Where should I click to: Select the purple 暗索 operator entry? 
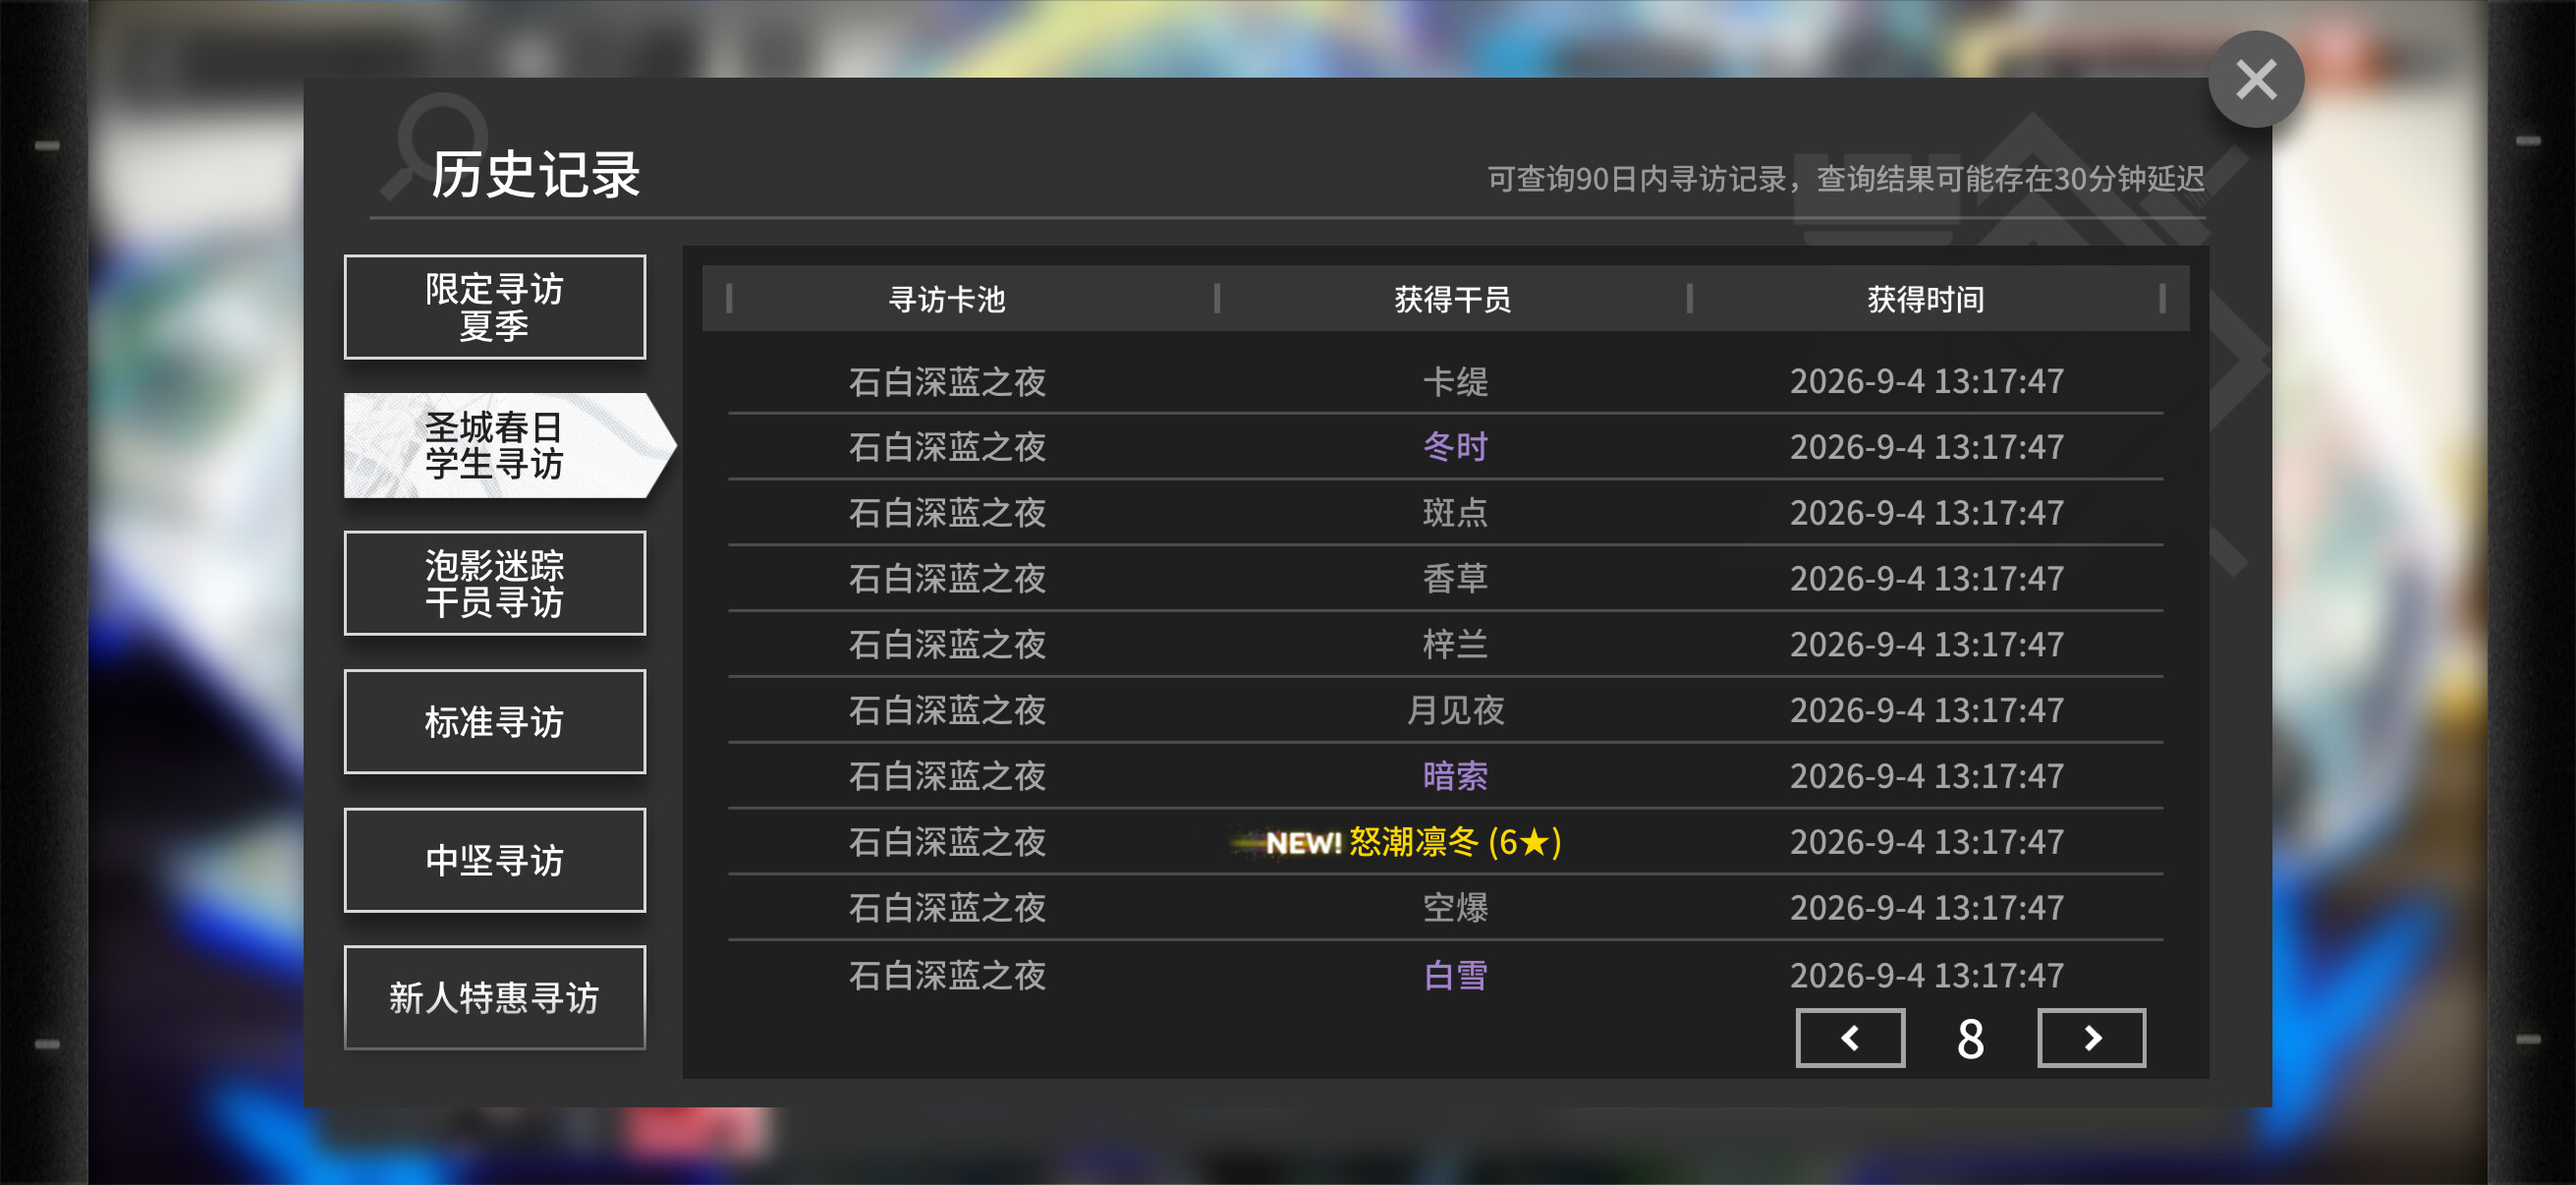pyautogui.click(x=1455, y=776)
